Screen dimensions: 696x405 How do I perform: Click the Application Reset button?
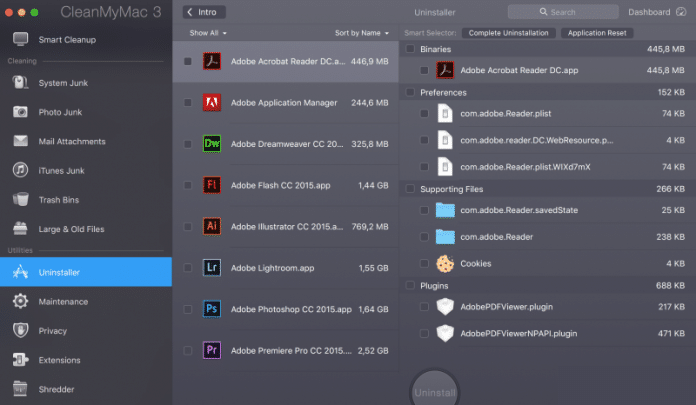tap(597, 33)
